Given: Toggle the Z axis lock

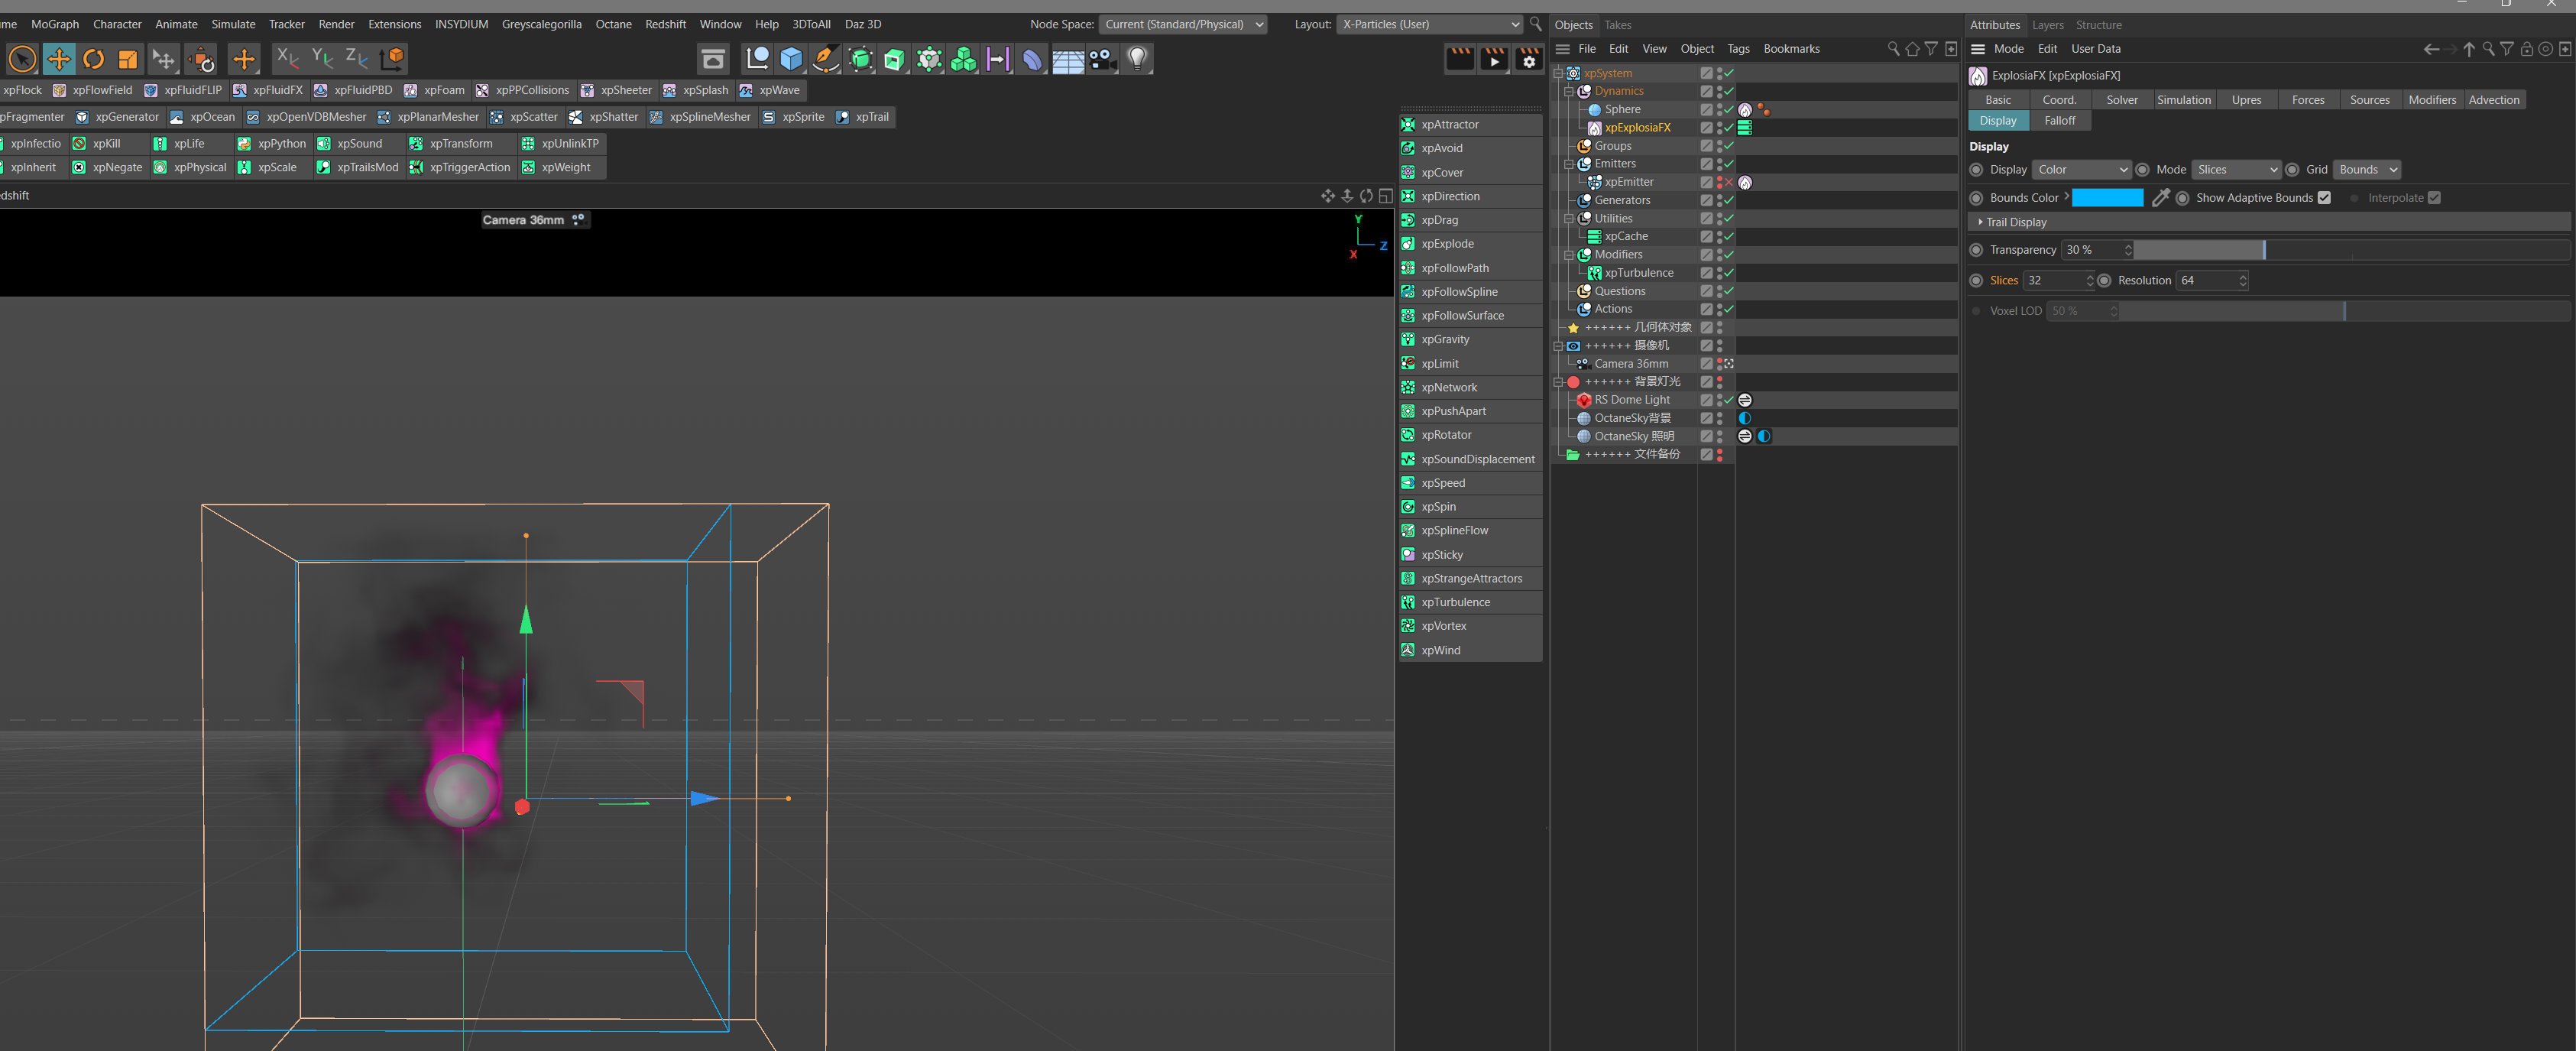Looking at the screenshot, I should 356,59.
